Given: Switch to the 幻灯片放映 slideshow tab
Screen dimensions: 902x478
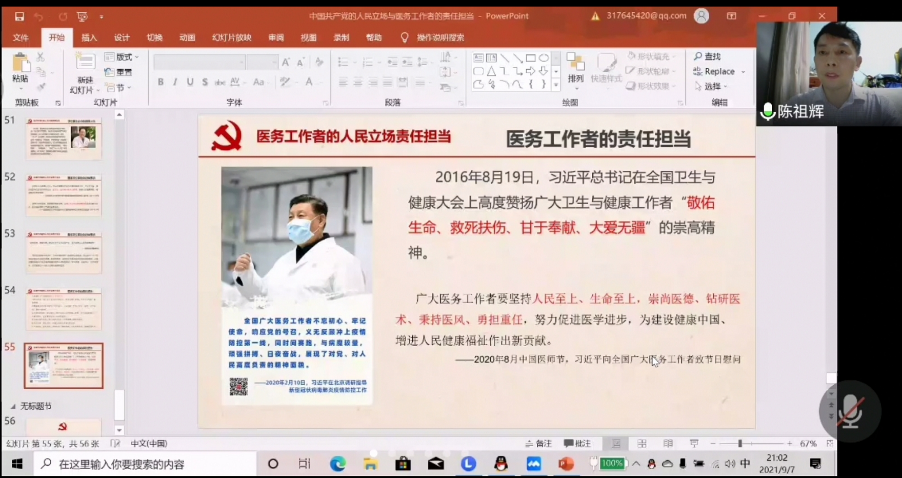Looking at the screenshot, I should pyautogui.click(x=231, y=37).
